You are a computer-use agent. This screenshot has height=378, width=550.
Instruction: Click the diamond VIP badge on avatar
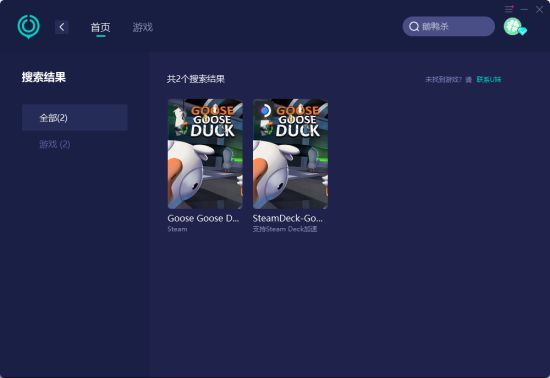pyautogui.click(x=523, y=32)
